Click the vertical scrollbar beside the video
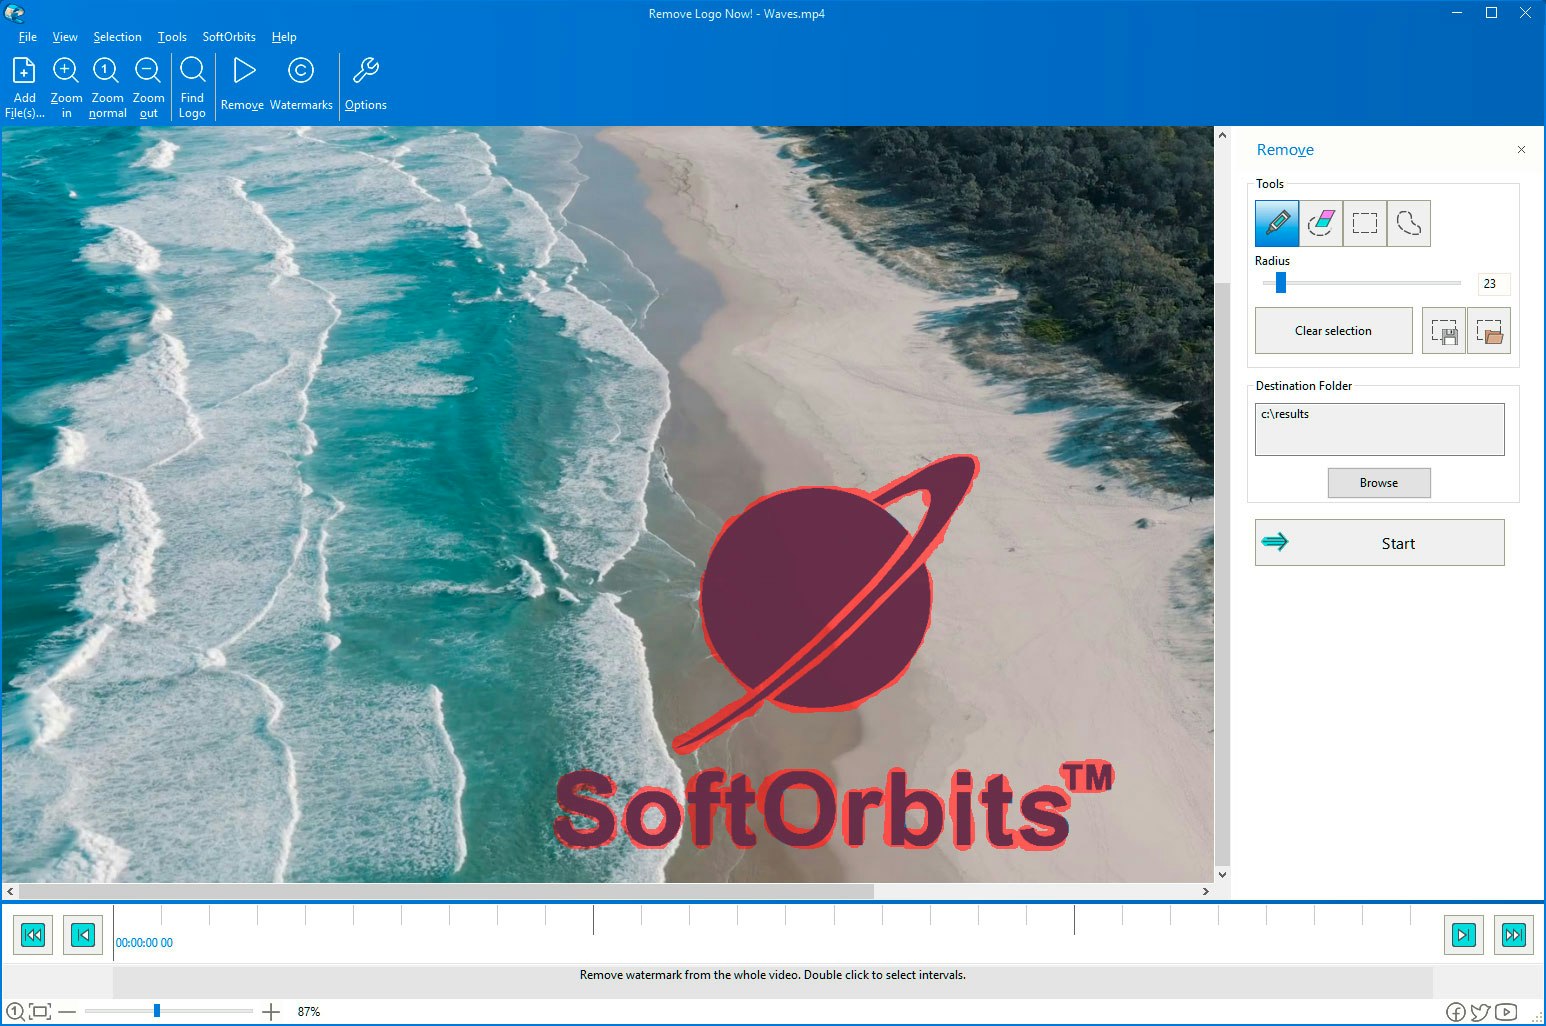The width and height of the screenshot is (1546, 1026). [1222, 573]
